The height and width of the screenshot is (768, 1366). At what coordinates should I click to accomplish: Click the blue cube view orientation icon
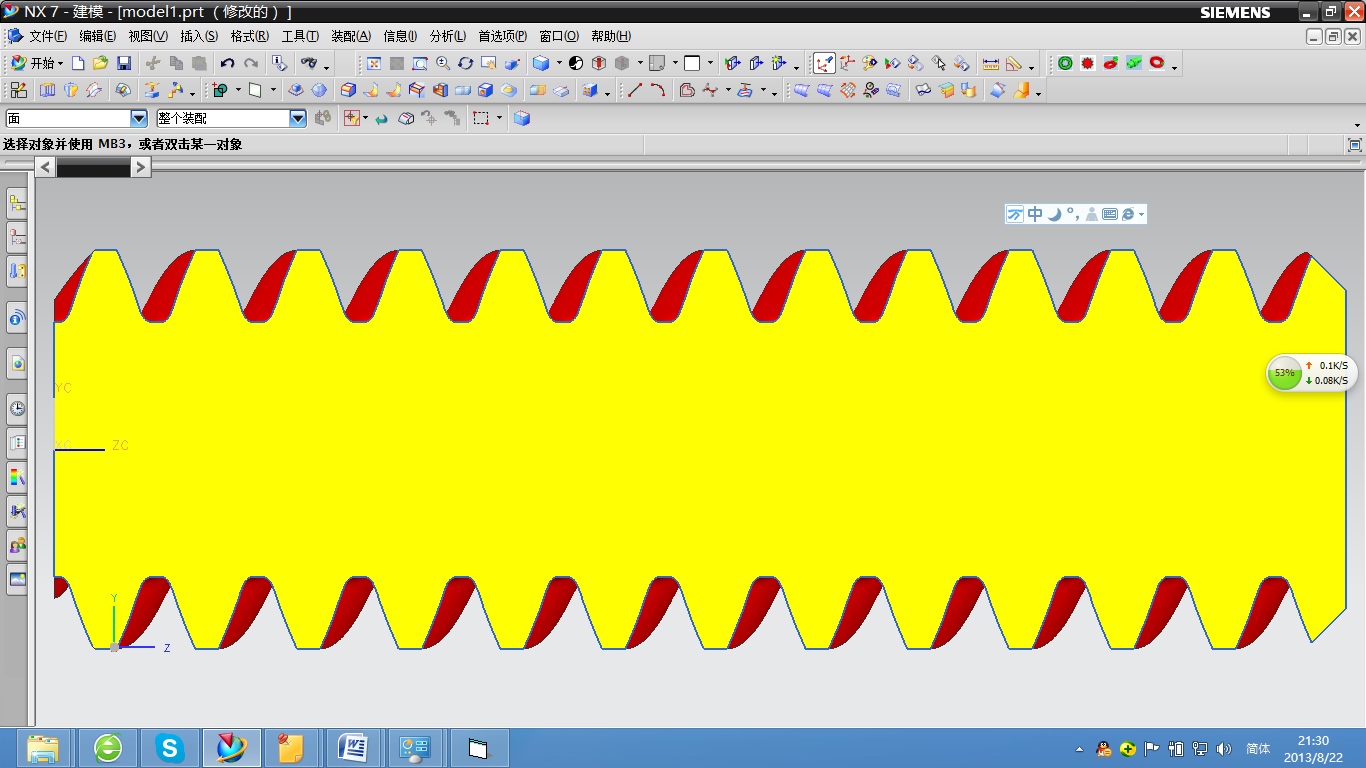[x=541, y=63]
